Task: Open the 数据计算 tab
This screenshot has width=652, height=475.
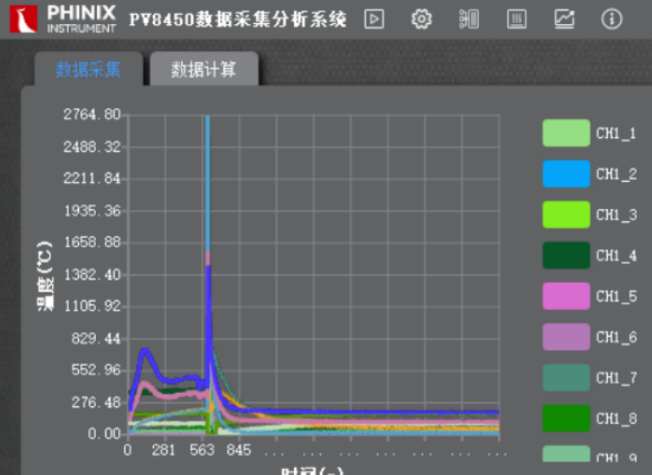Action: pyautogui.click(x=204, y=69)
